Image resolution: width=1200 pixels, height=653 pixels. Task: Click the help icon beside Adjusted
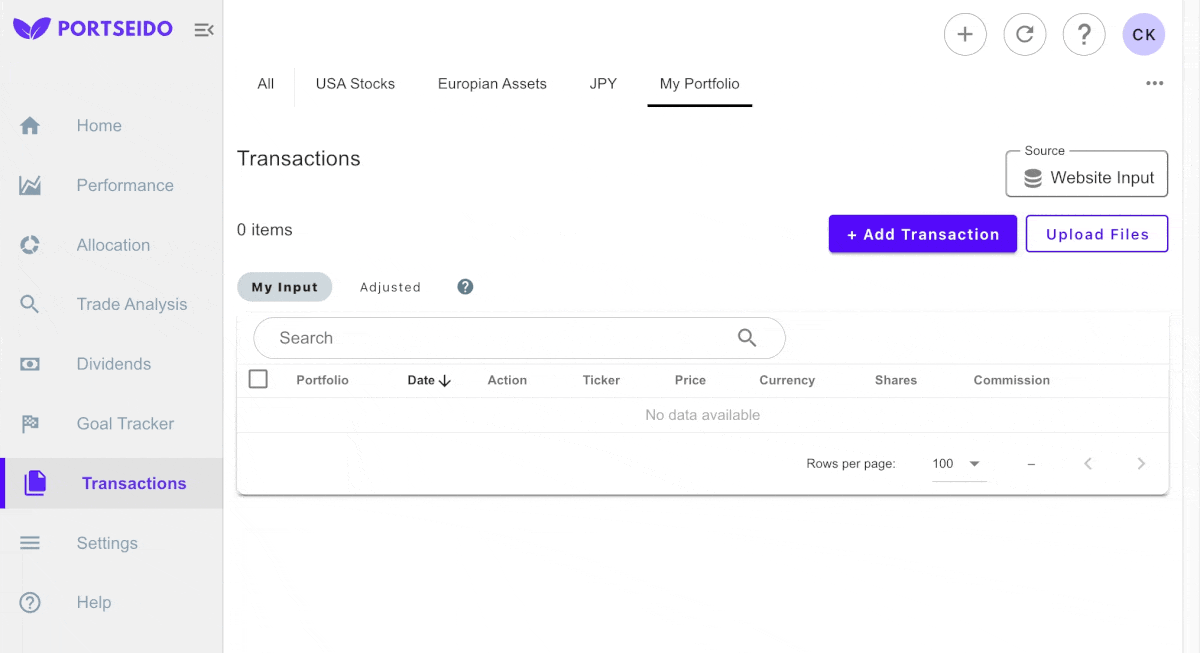click(465, 287)
